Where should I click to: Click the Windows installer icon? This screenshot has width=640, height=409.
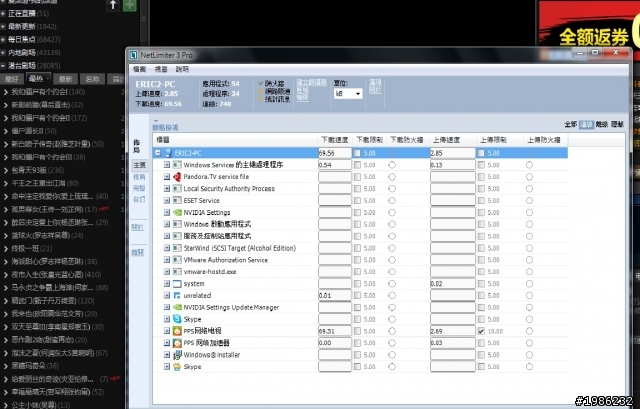click(177, 355)
